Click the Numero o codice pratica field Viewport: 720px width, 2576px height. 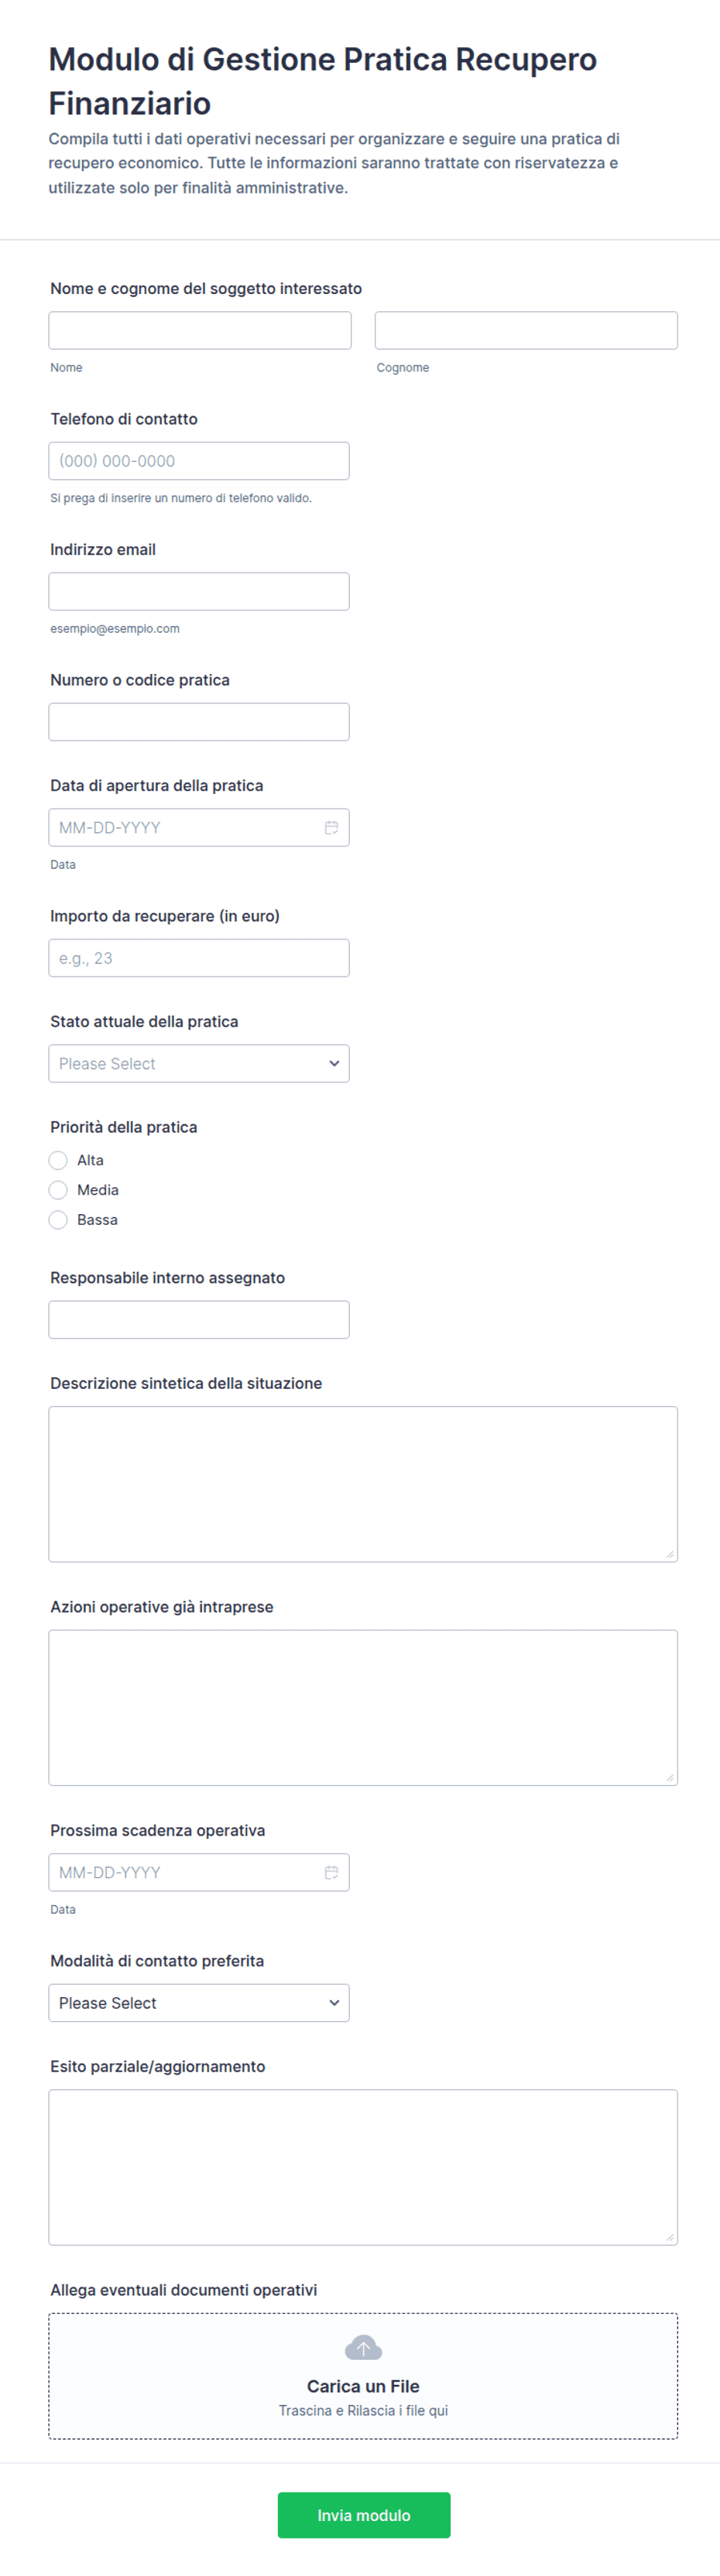click(199, 722)
